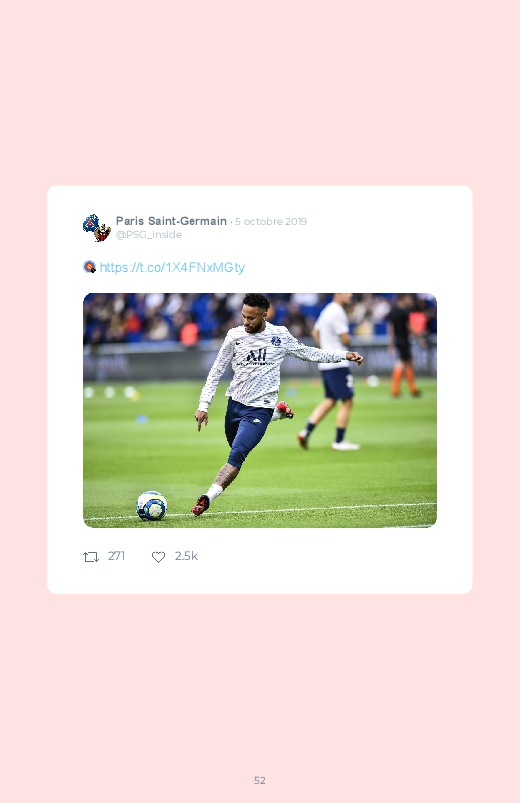Click the background player's navy shorts

(x=337, y=383)
